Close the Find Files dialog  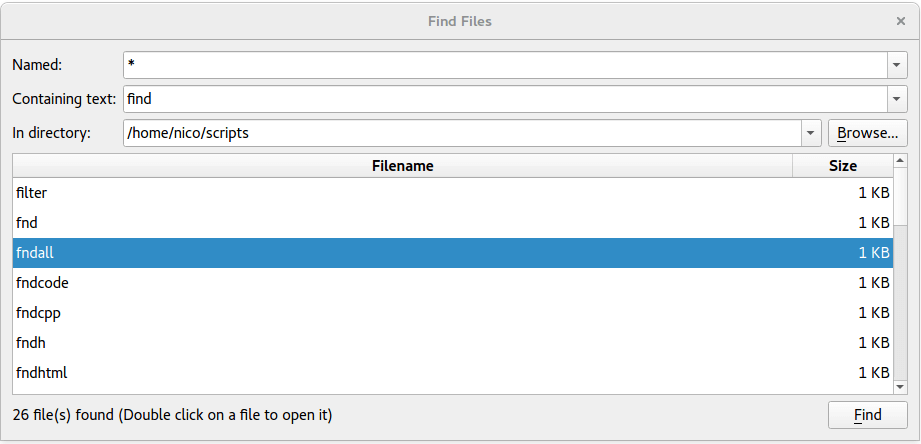coord(901,21)
